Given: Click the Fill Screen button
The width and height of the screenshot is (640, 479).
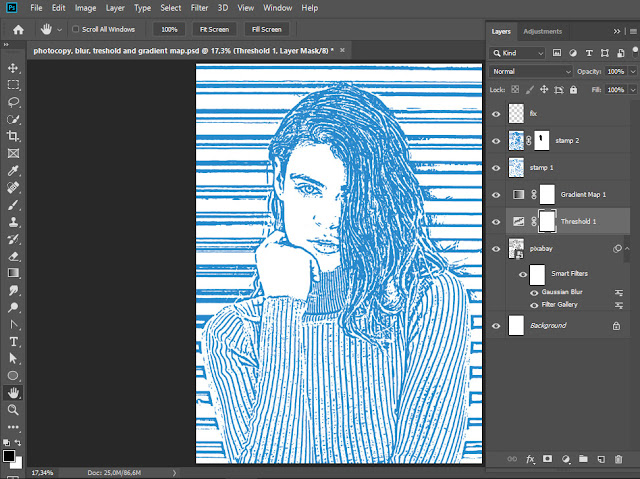Looking at the screenshot, I should coord(267,29).
